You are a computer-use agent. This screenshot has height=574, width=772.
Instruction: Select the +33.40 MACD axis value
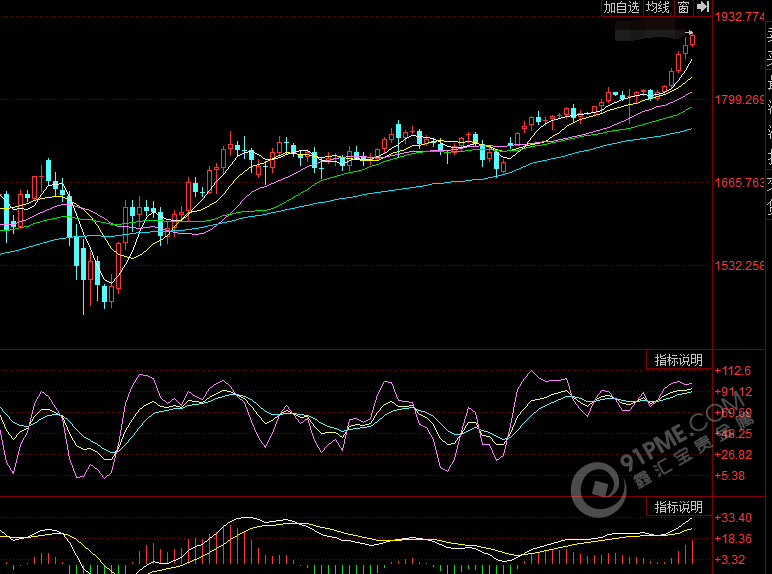733,518
